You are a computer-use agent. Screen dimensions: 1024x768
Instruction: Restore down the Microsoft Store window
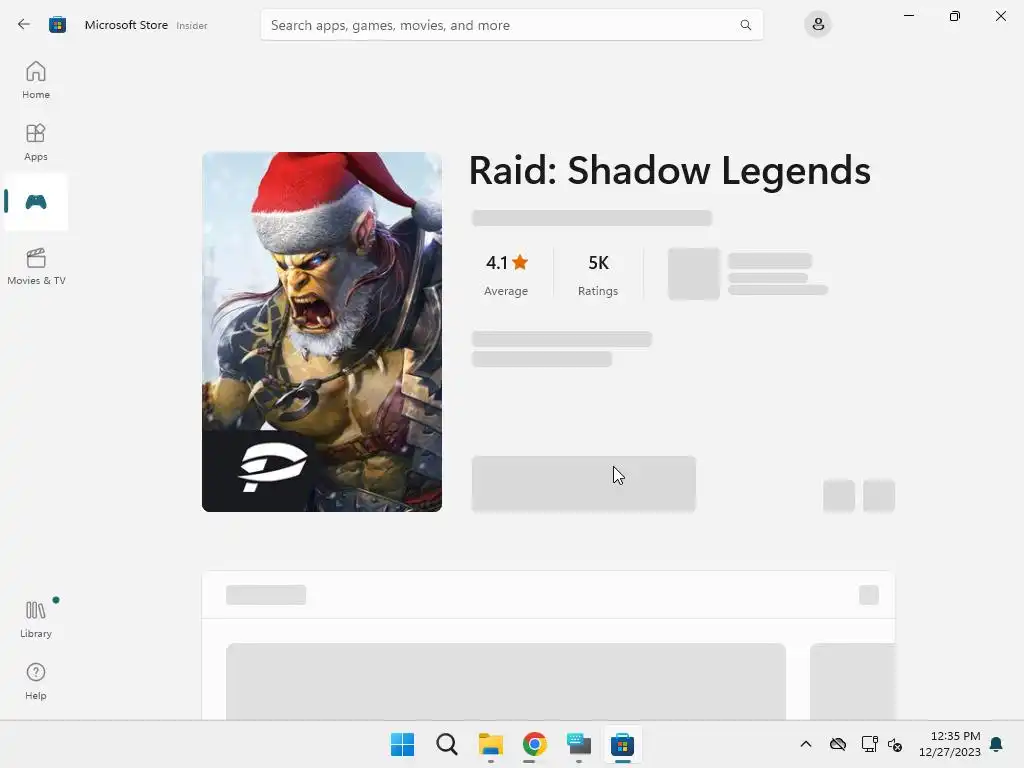(955, 16)
